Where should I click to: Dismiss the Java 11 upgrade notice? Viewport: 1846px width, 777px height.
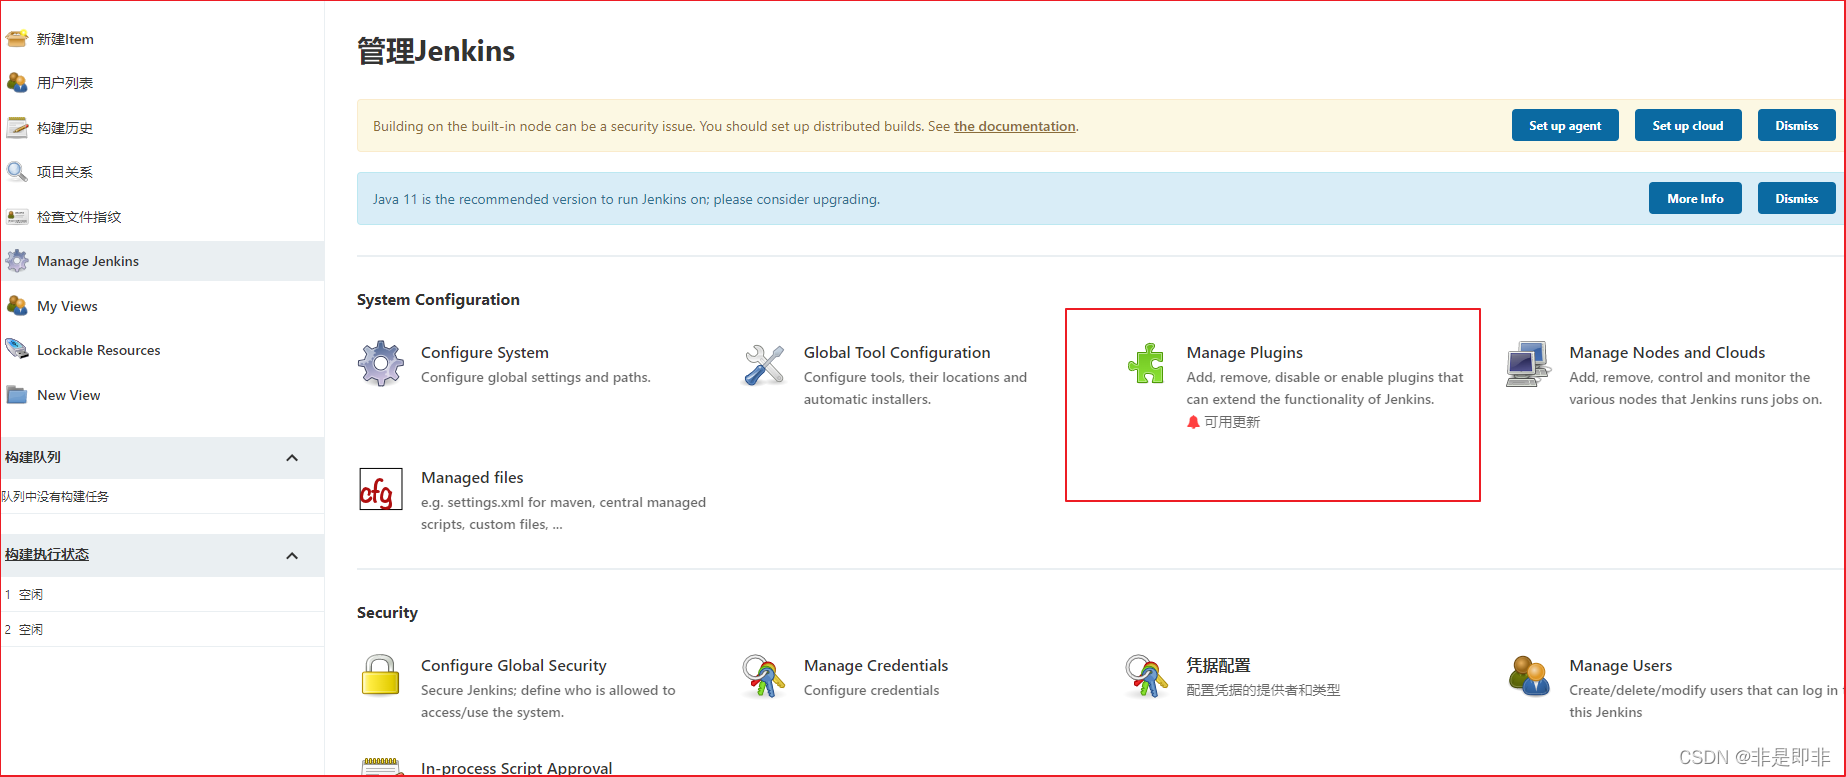click(x=1797, y=199)
